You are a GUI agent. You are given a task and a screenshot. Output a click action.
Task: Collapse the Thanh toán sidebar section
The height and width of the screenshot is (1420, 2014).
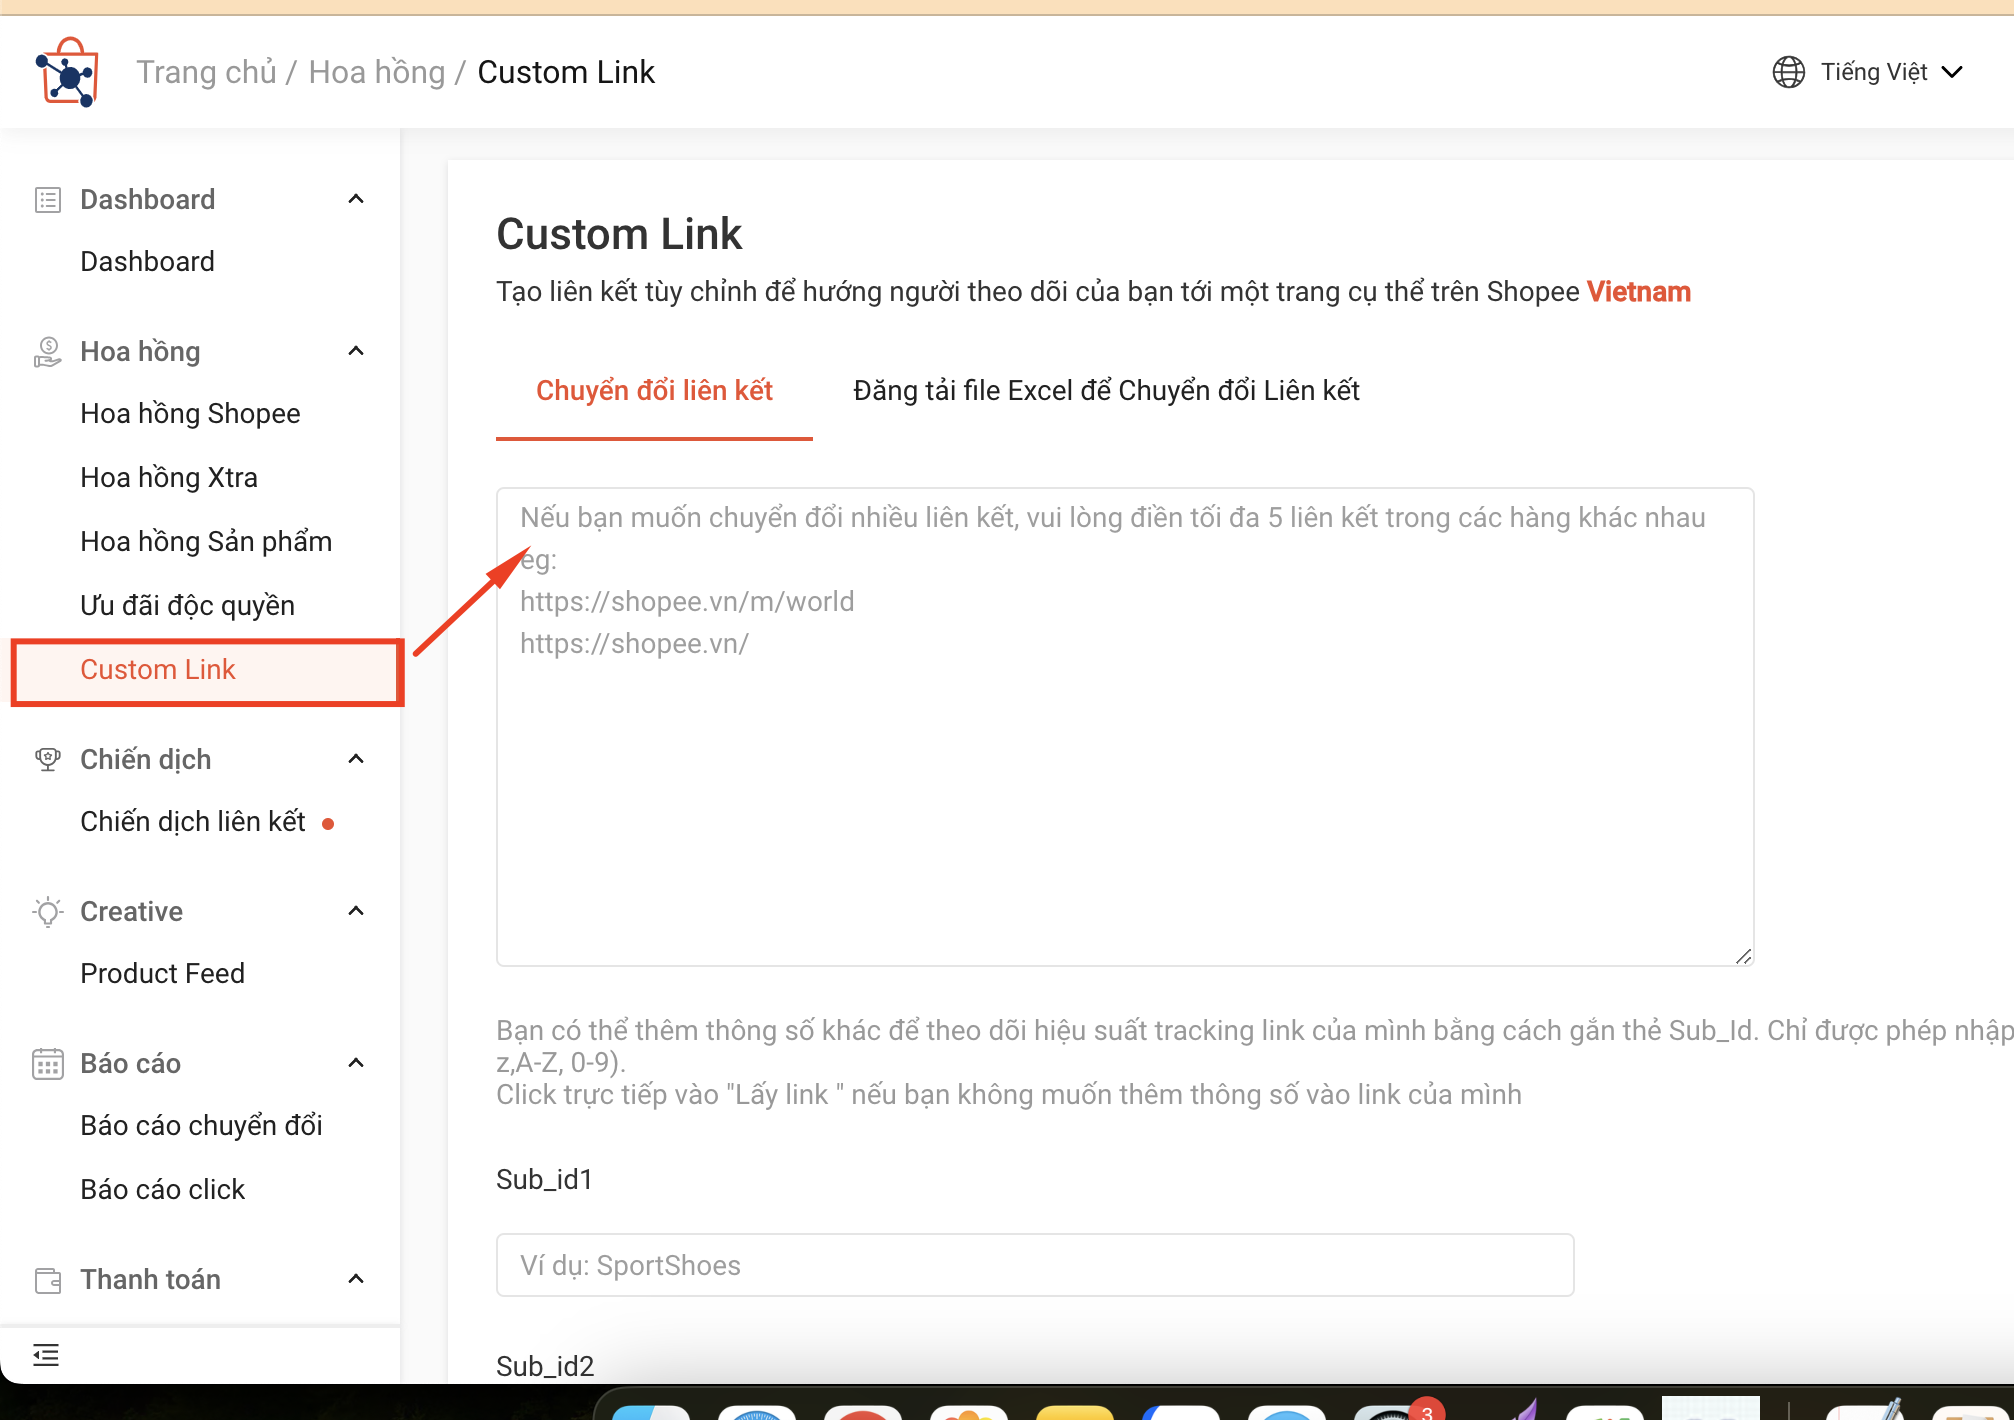(355, 1279)
